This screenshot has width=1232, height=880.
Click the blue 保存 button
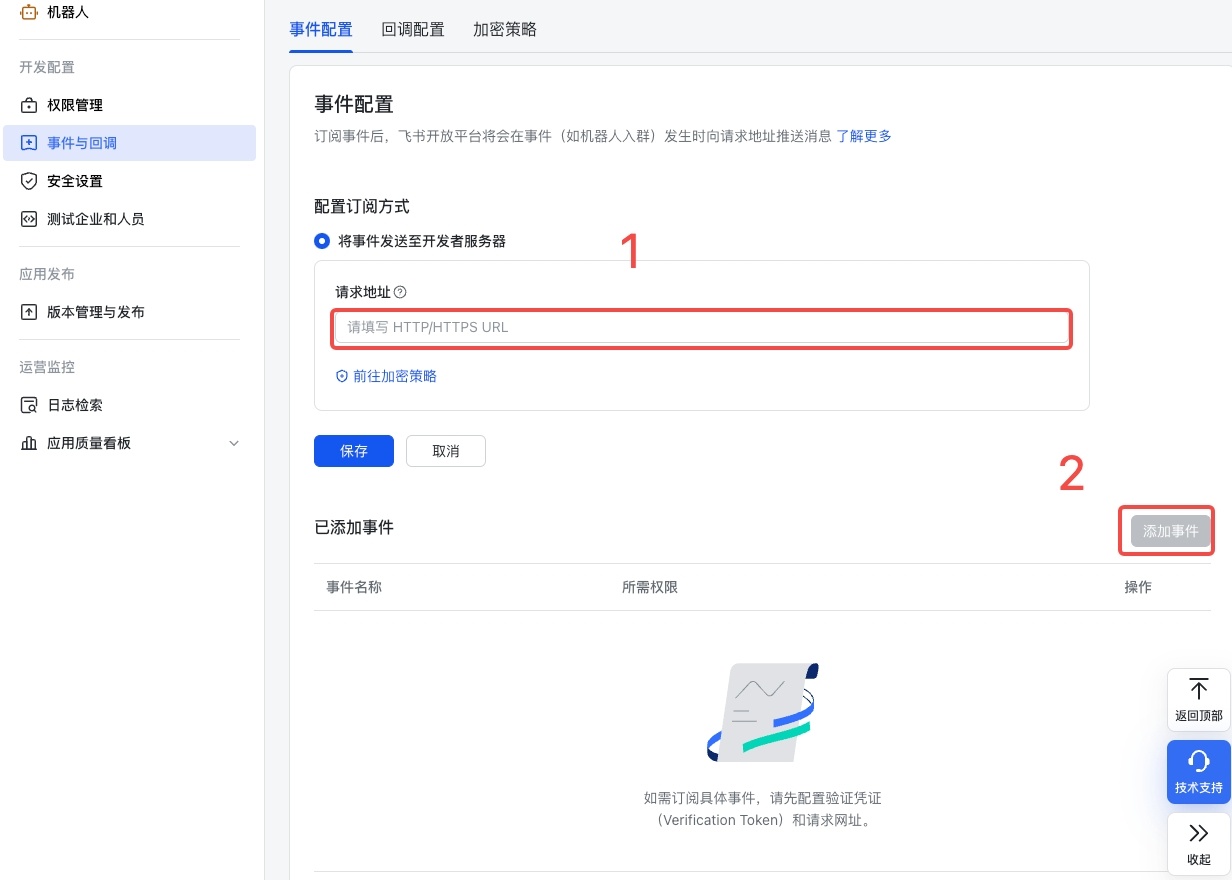click(x=354, y=451)
